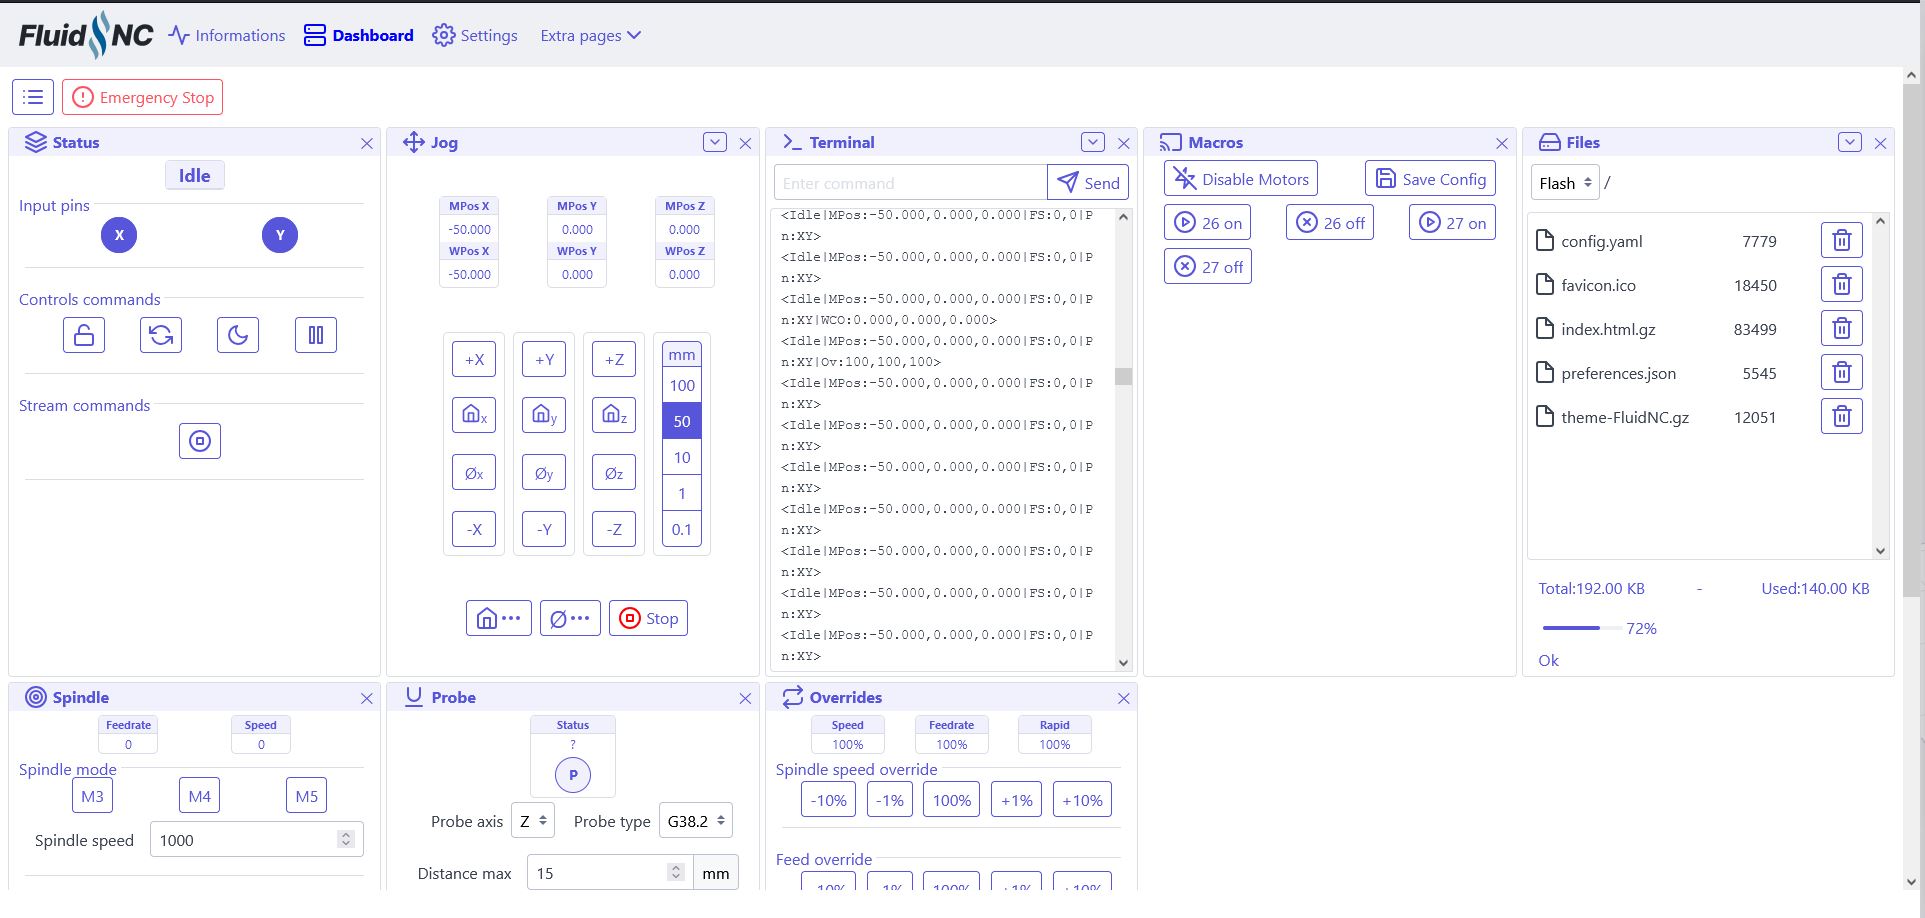Delete favicon.ico file
Screen dimensions: 1925x918
click(1842, 285)
